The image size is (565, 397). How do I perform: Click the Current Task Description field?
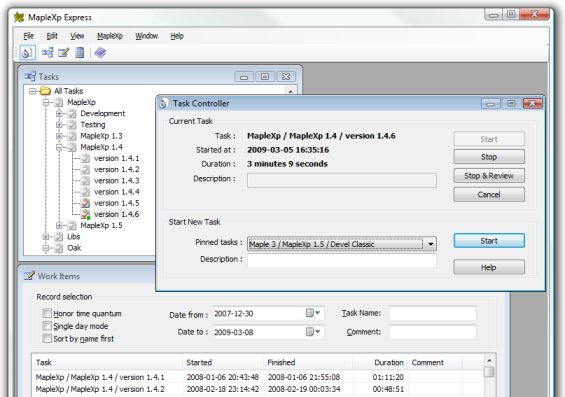[342, 180]
